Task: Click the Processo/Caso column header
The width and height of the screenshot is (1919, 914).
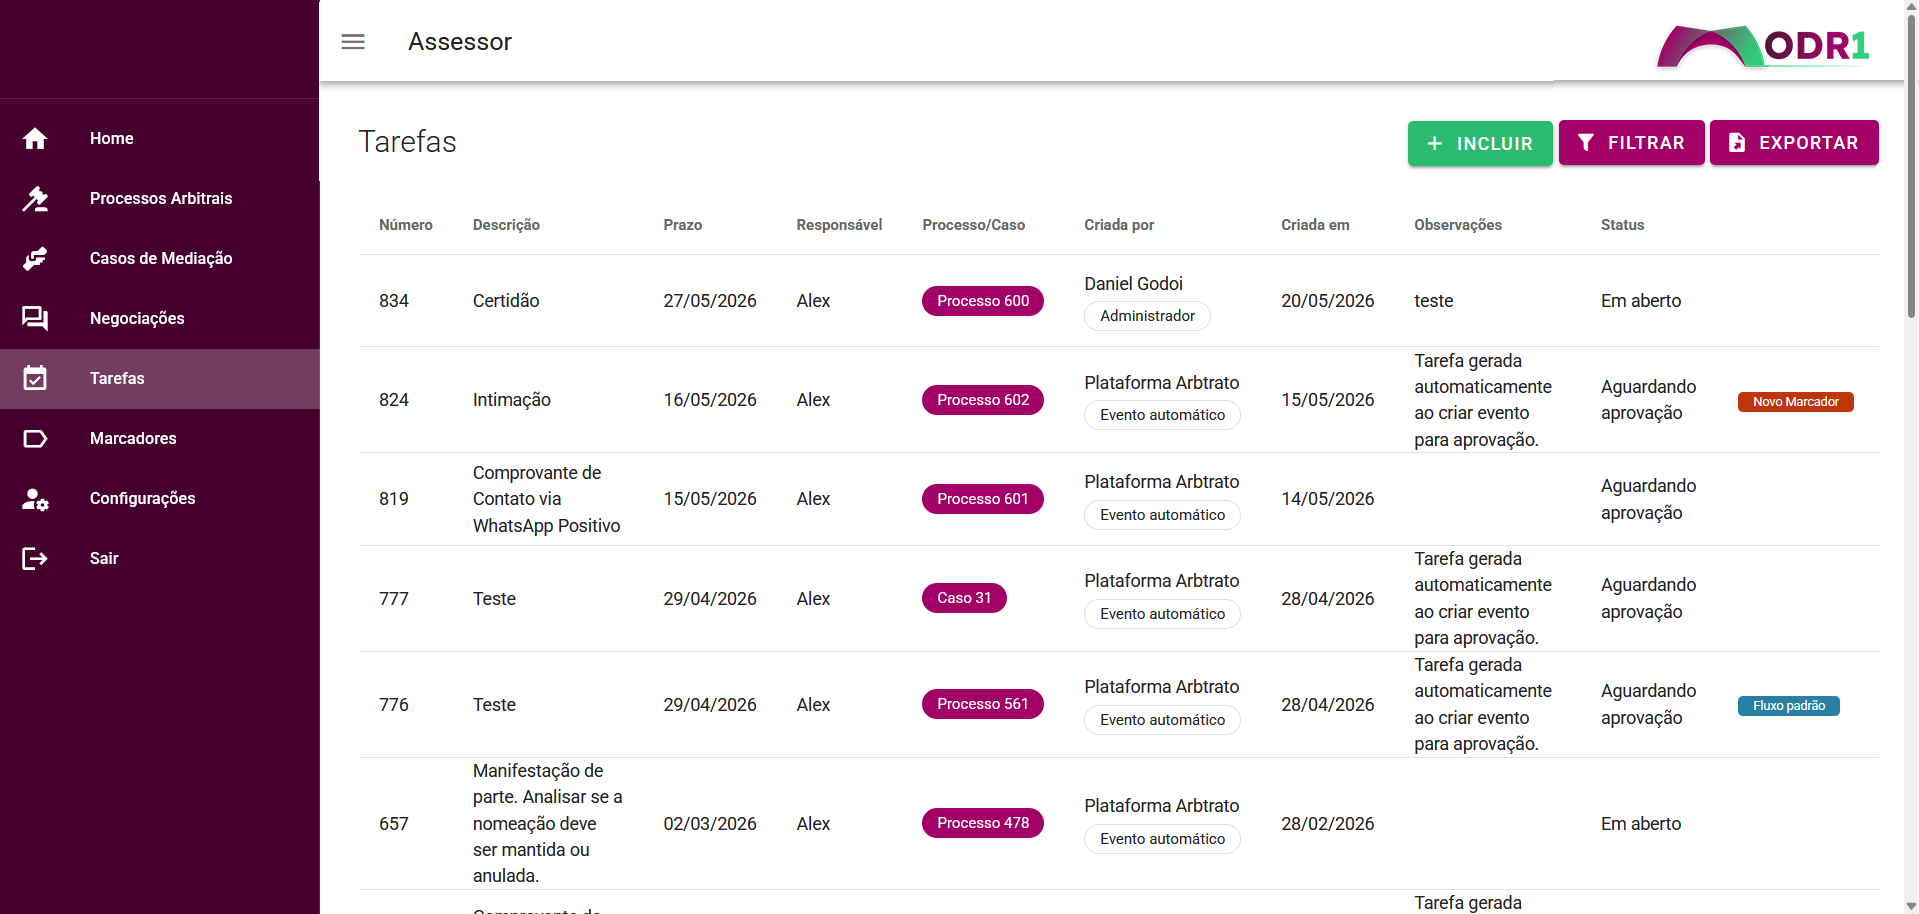Action: click(974, 225)
